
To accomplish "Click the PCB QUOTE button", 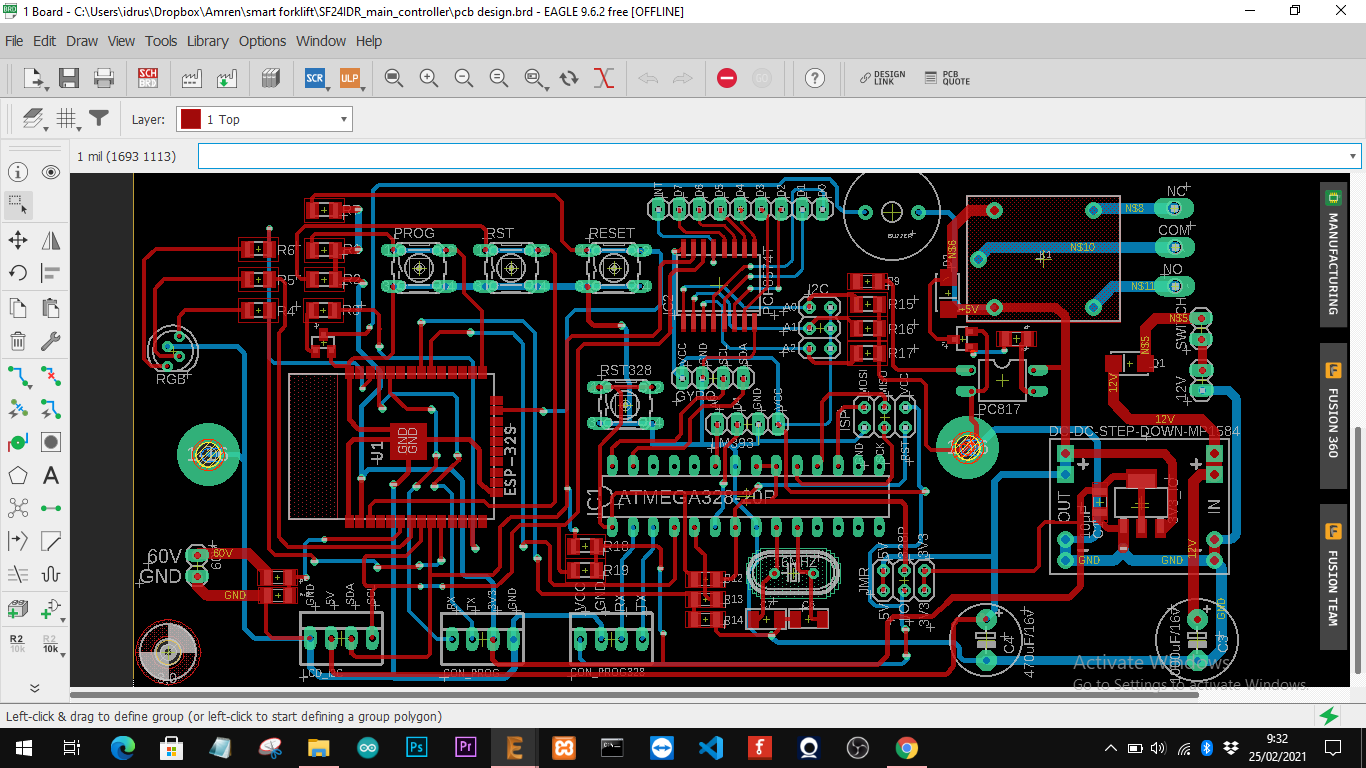I will (x=946, y=78).
